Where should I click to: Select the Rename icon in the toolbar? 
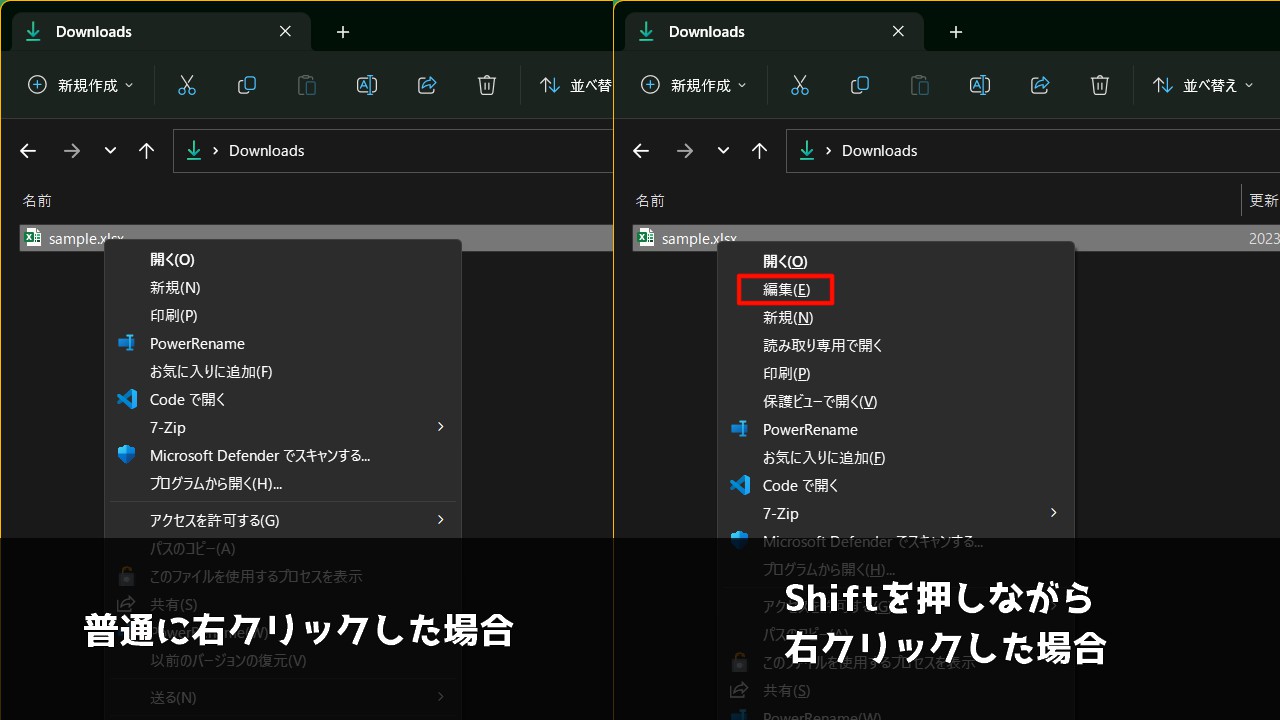pyautogui.click(x=367, y=85)
